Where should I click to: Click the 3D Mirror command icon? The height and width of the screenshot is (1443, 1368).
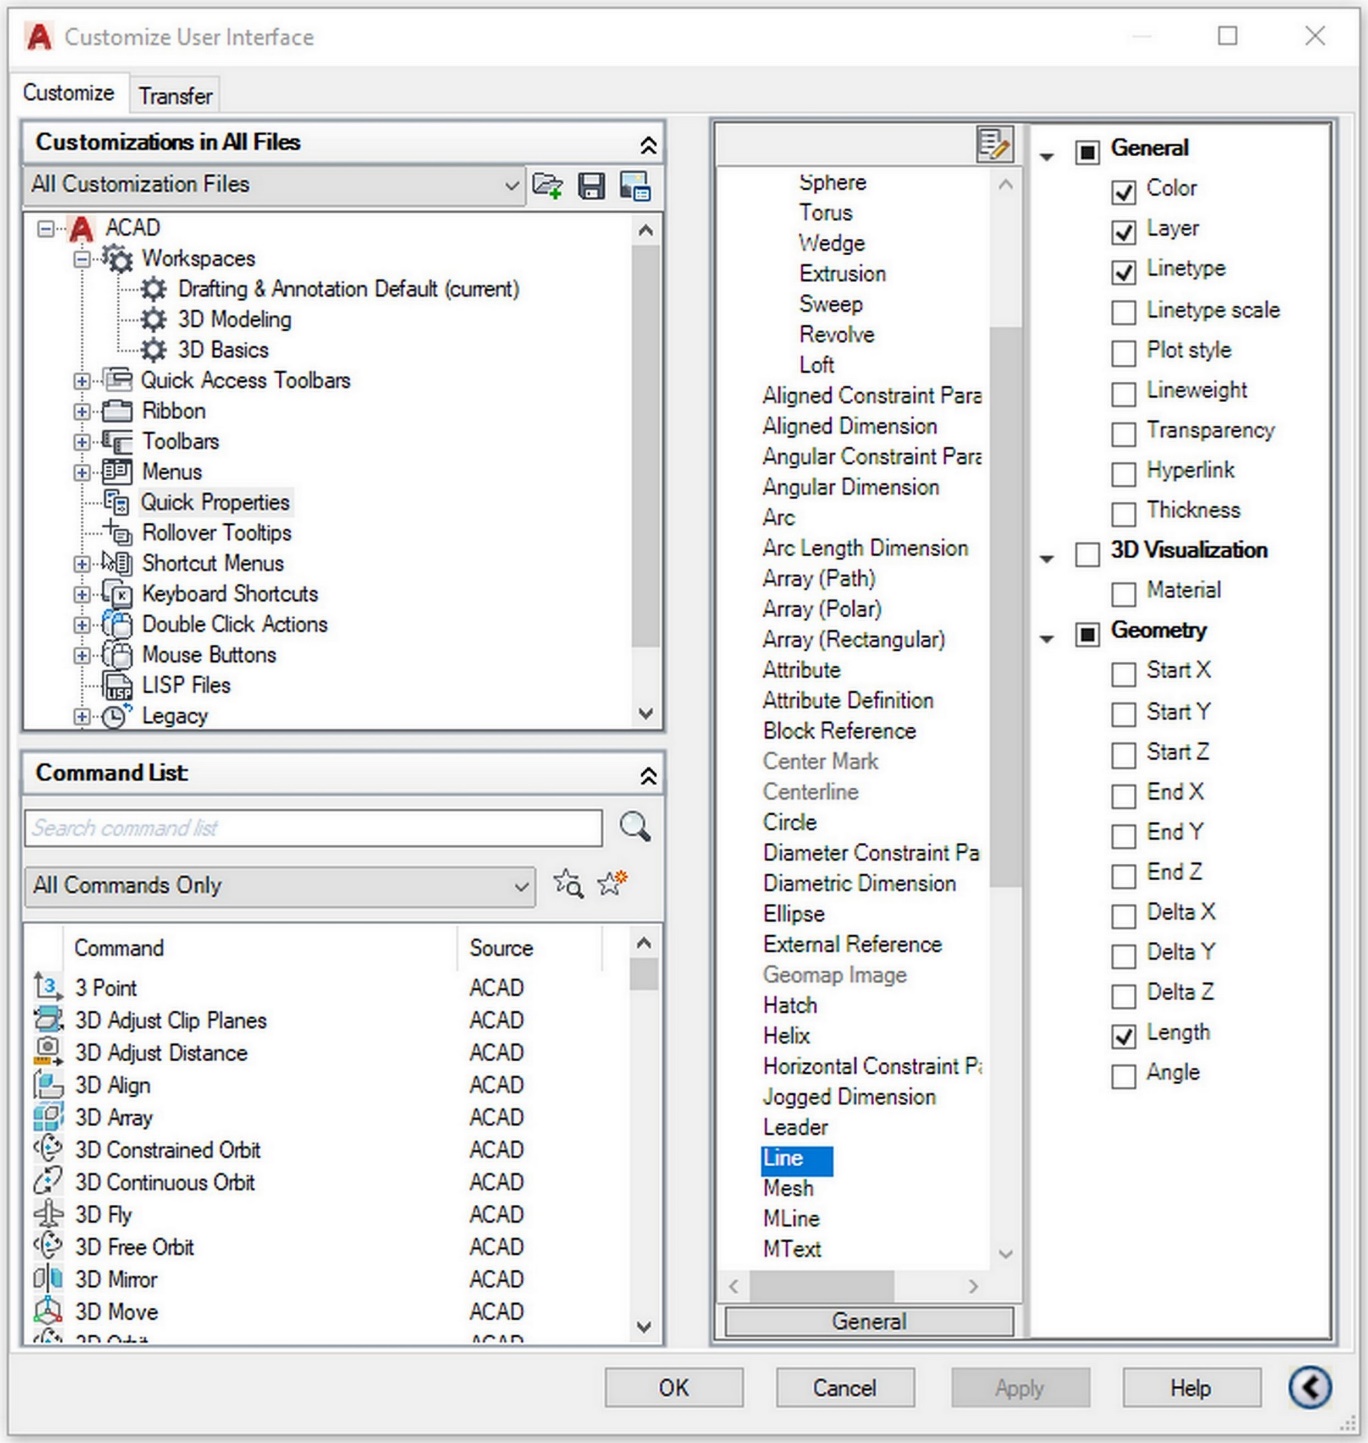click(48, 1279)
